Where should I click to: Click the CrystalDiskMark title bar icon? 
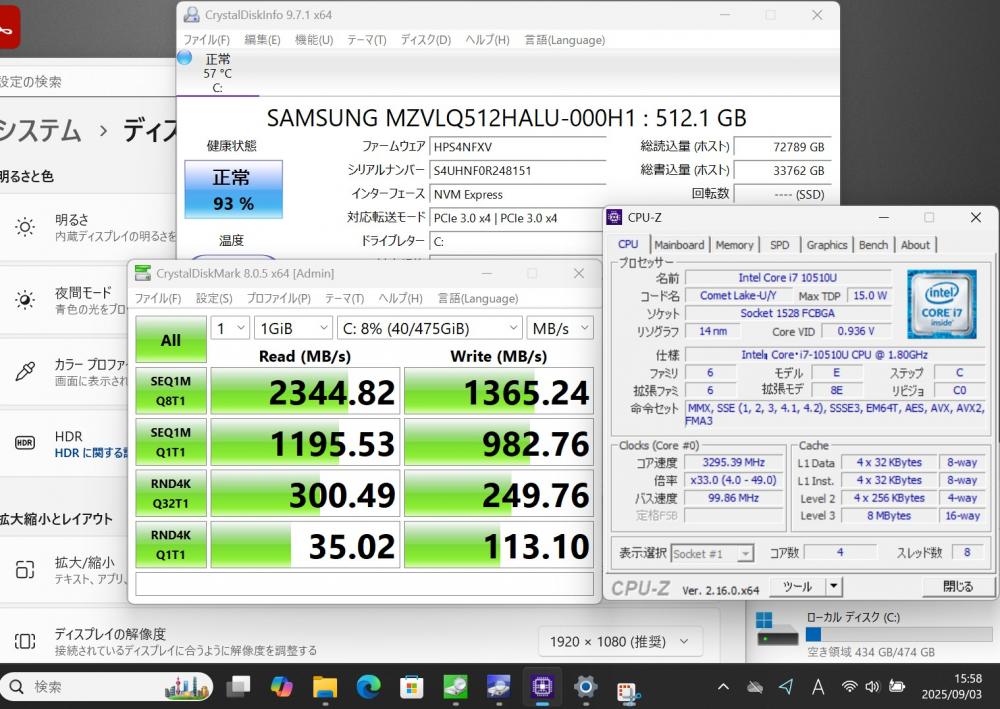pos(143,274)
